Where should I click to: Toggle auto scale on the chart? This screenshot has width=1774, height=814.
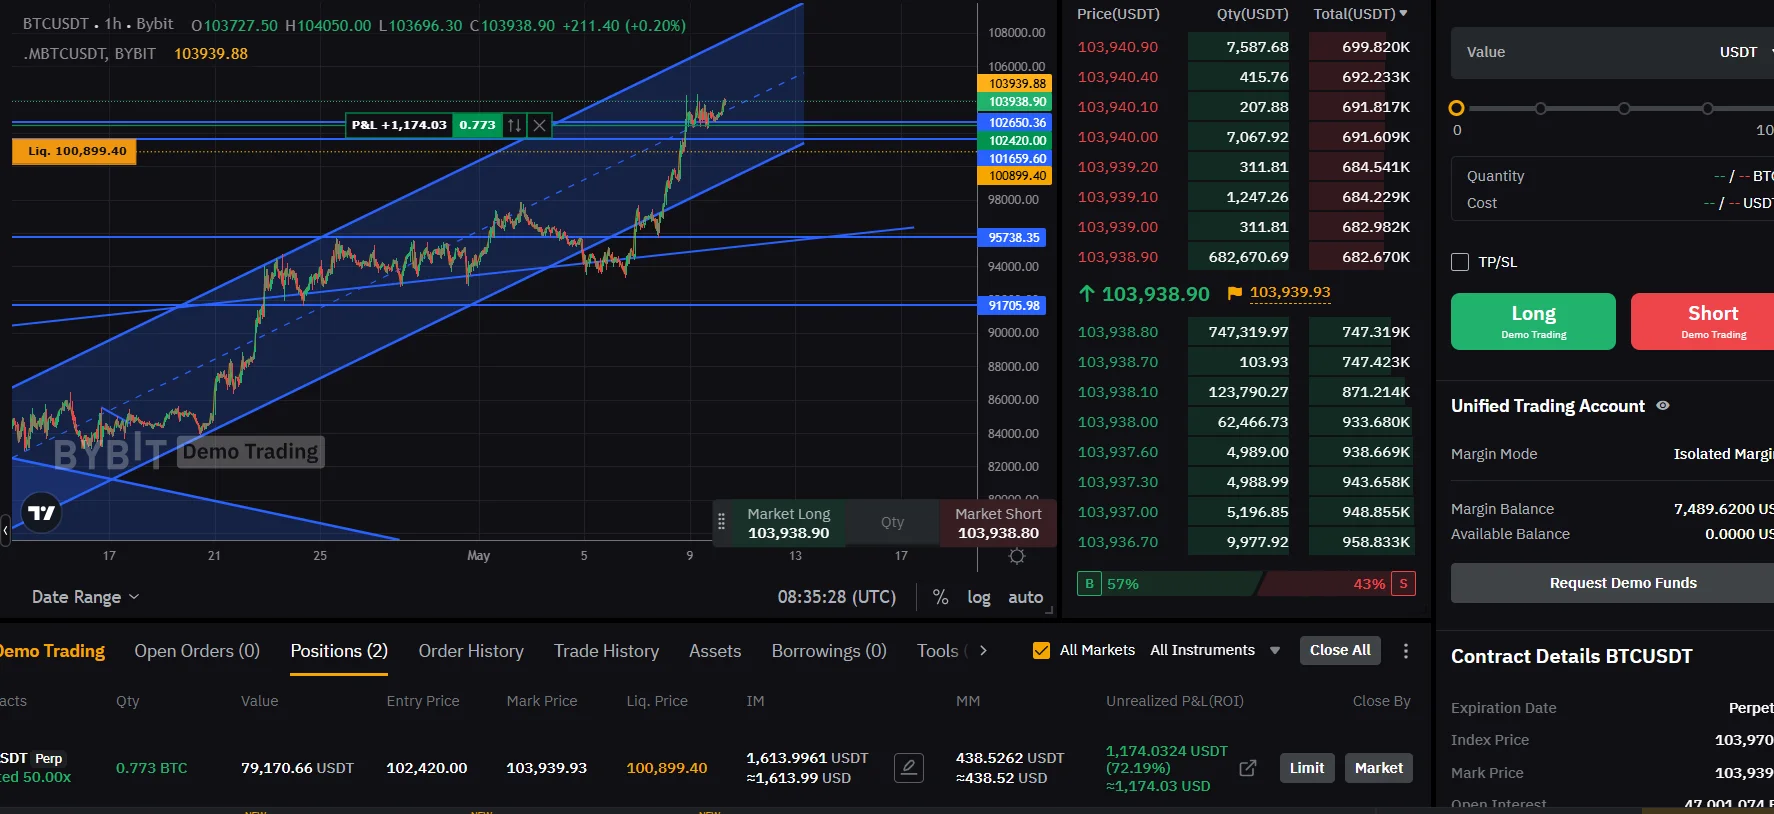1025,597
